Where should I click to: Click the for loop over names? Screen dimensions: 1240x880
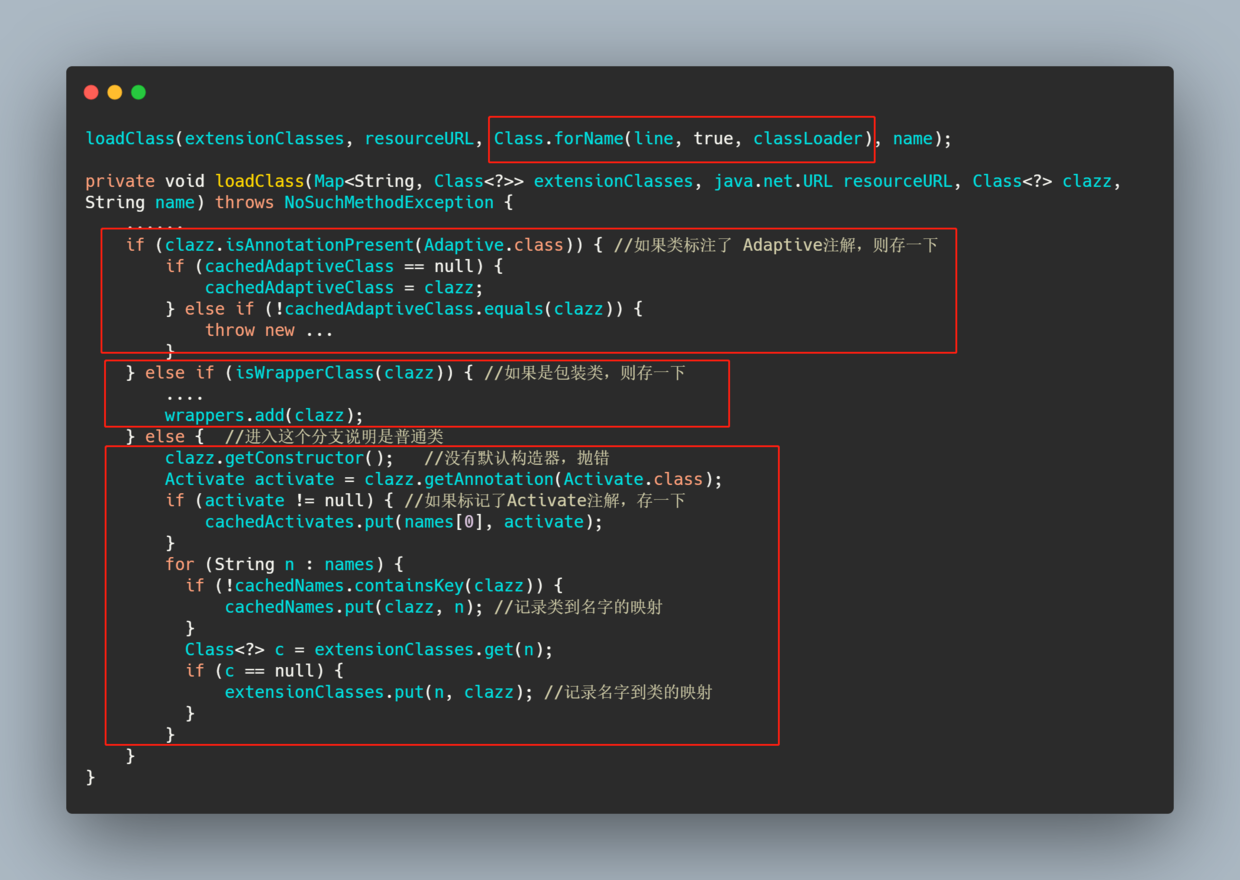click(285, 563)
